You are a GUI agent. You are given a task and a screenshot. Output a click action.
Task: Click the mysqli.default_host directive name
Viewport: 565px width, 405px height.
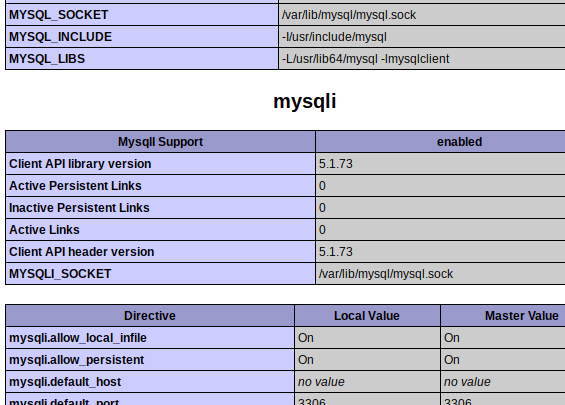pyautogui.click(x=65, y=382)
